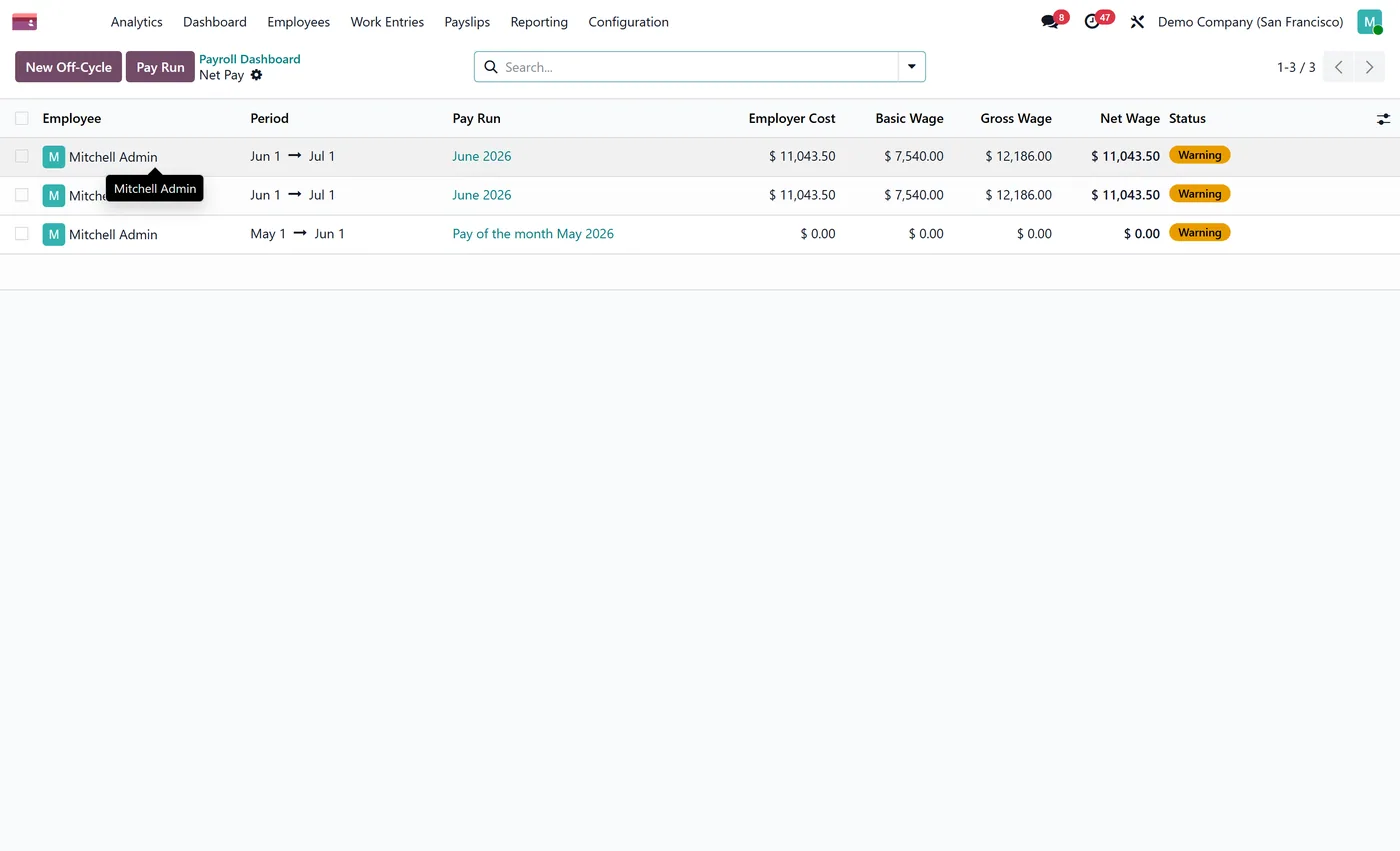
Task: Sort by the Period column header
Action: (x=269, y=118)
